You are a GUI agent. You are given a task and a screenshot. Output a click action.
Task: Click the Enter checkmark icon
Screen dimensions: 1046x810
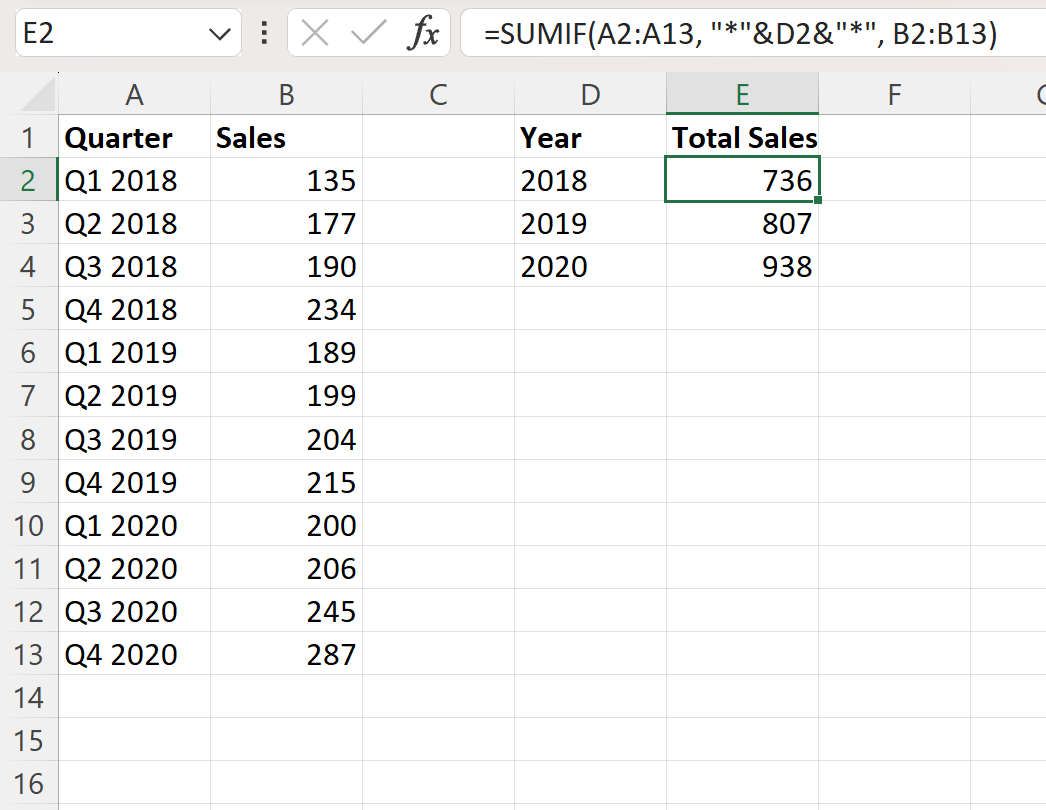367,33
